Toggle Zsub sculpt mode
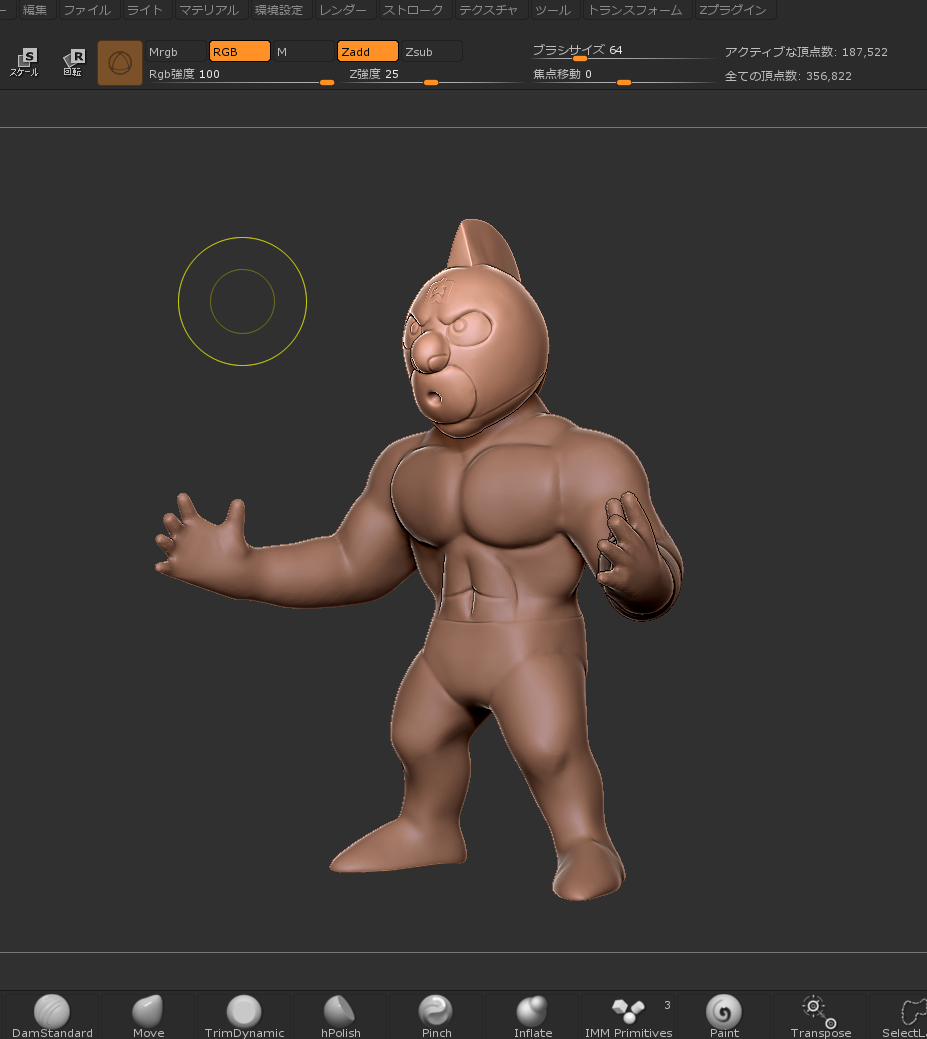The height and width of the screenshot is (1039, 927). point(431,52)
